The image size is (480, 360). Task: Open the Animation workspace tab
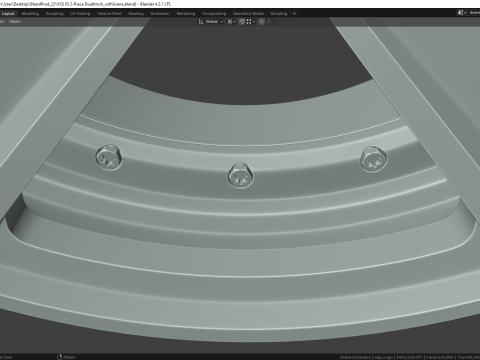(x=160, y=13)
